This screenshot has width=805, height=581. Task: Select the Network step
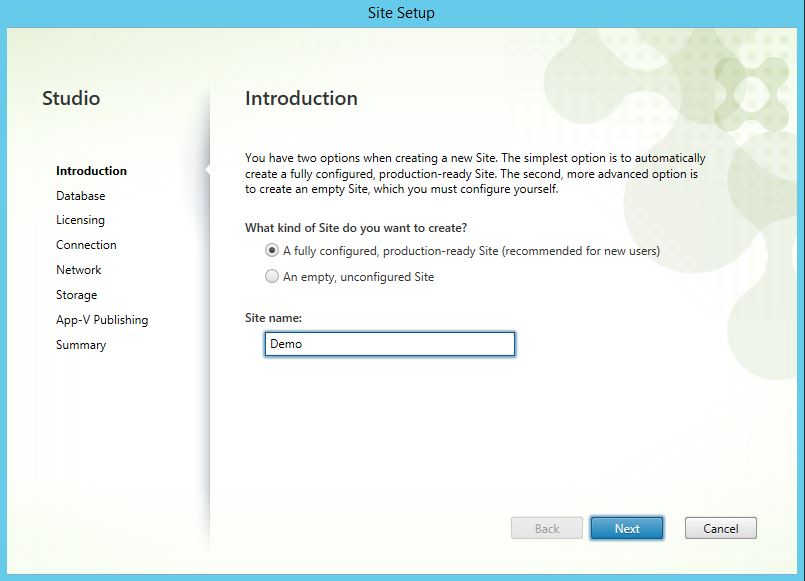click(x=78, y=270)
